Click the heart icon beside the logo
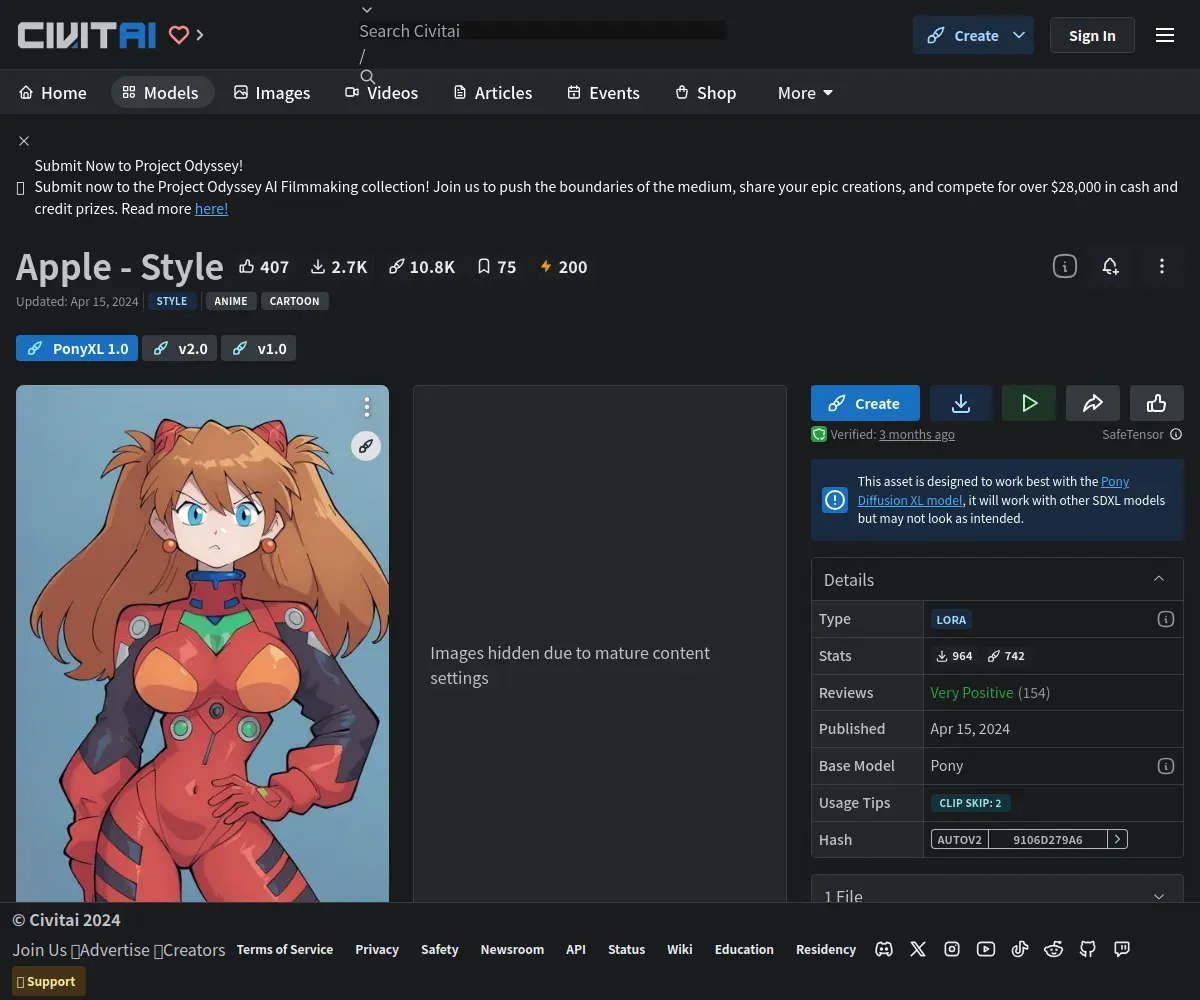The image size is (1200, 1000). (179, 35)
